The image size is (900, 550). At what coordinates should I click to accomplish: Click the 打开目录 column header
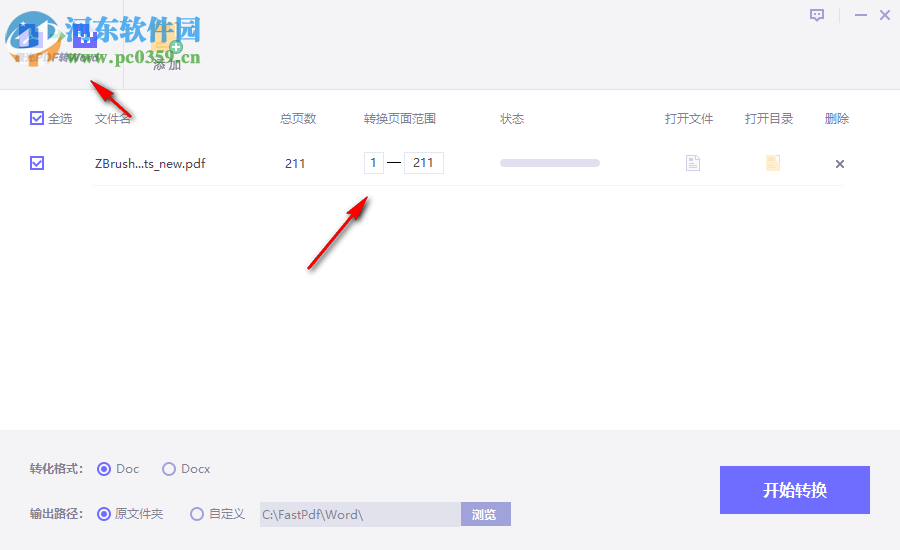coord(769,119)
